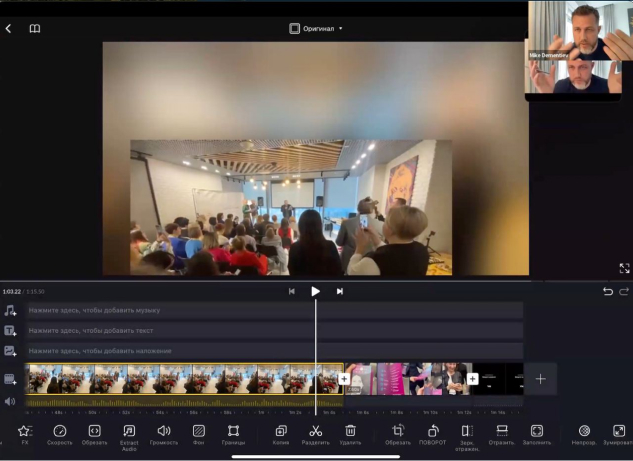This screenshot has width=633, height=461.
Task: Open the tutorial book icon
Action: pos(35,28)
